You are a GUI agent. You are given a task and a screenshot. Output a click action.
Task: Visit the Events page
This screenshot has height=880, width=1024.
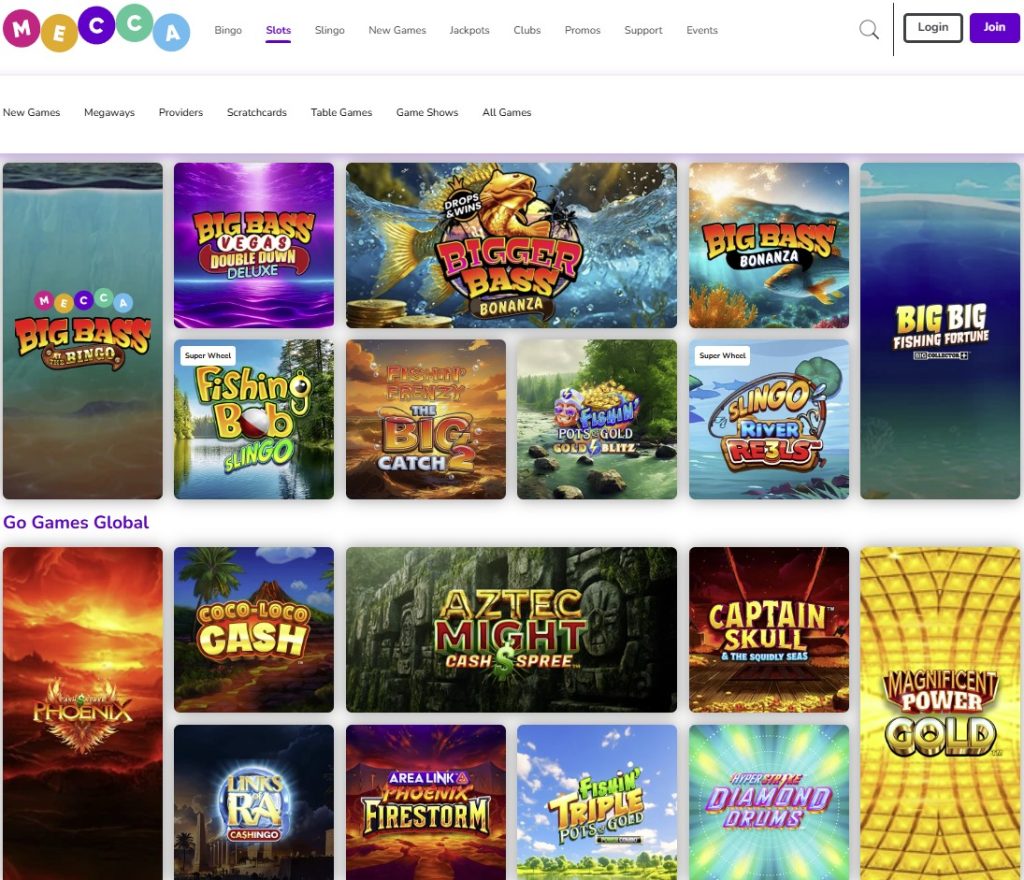[701, 30]
